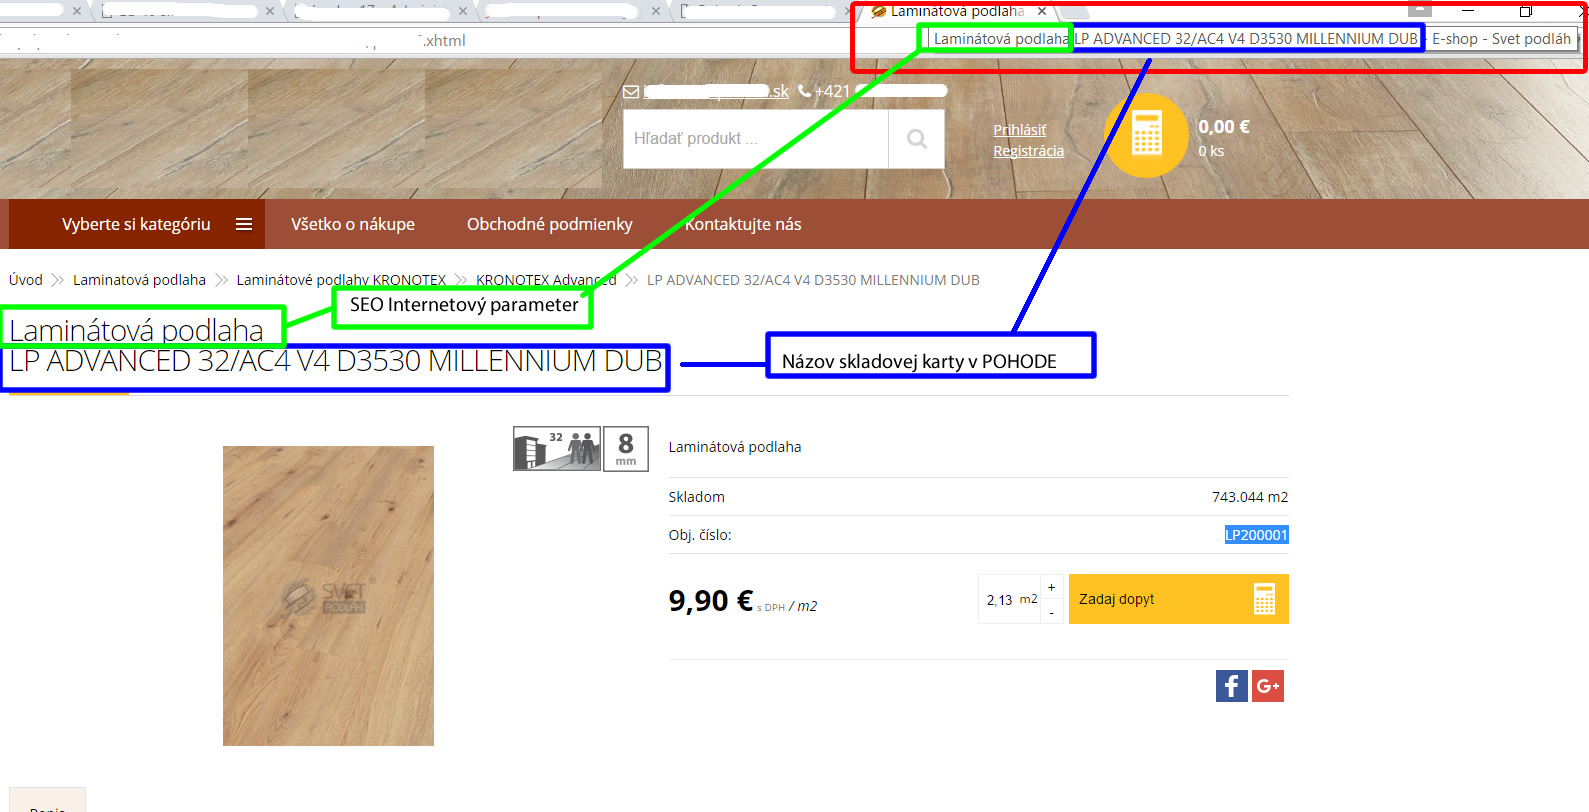Click the Prihlásiť link
Viewport: 1589px width, 812px height.
pos(1020,130)
